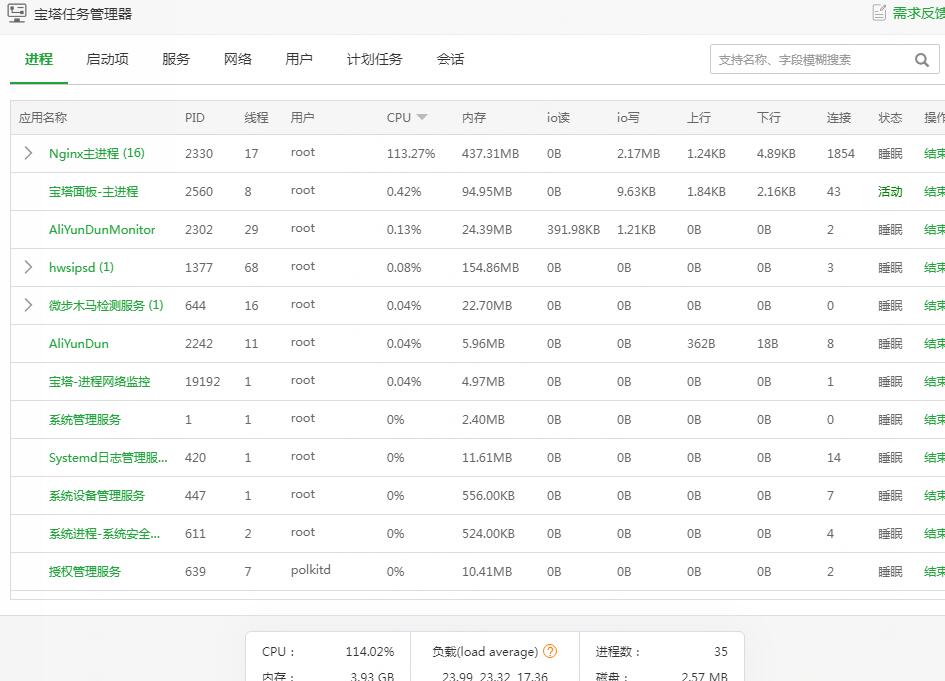The image size is (945, 681).
Task: Open the 系统管理服务 process name
Action: click(85, 419)
